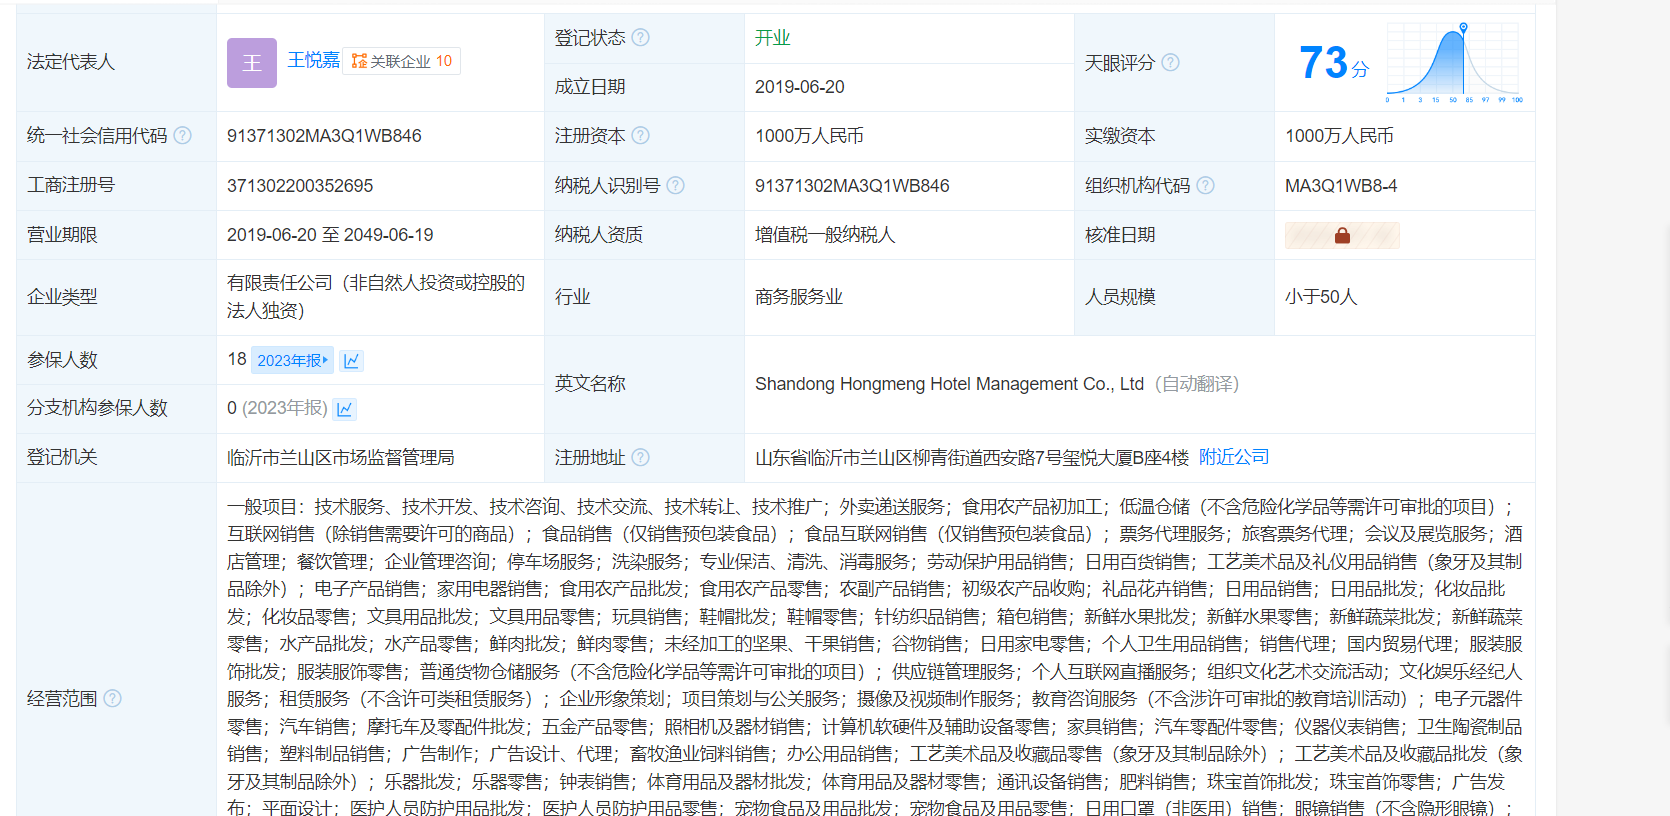Open the 关联企业 10 badge
Screen dimensions: 1670x816
402,61
